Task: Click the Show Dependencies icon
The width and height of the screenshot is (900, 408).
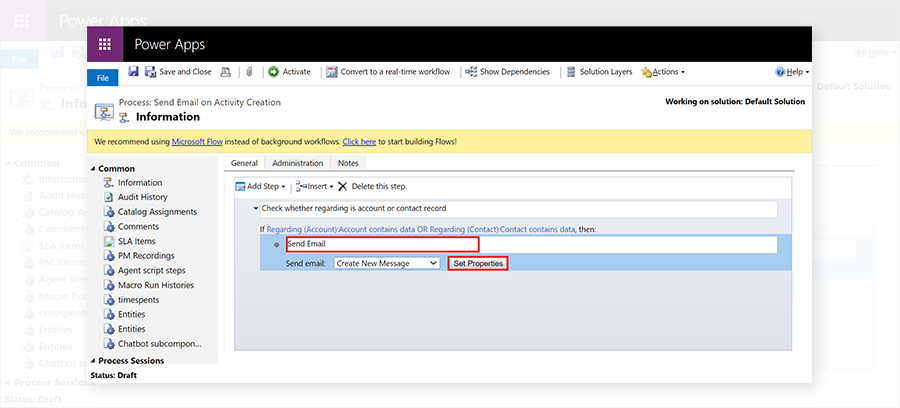Action: tap(471, 72)
